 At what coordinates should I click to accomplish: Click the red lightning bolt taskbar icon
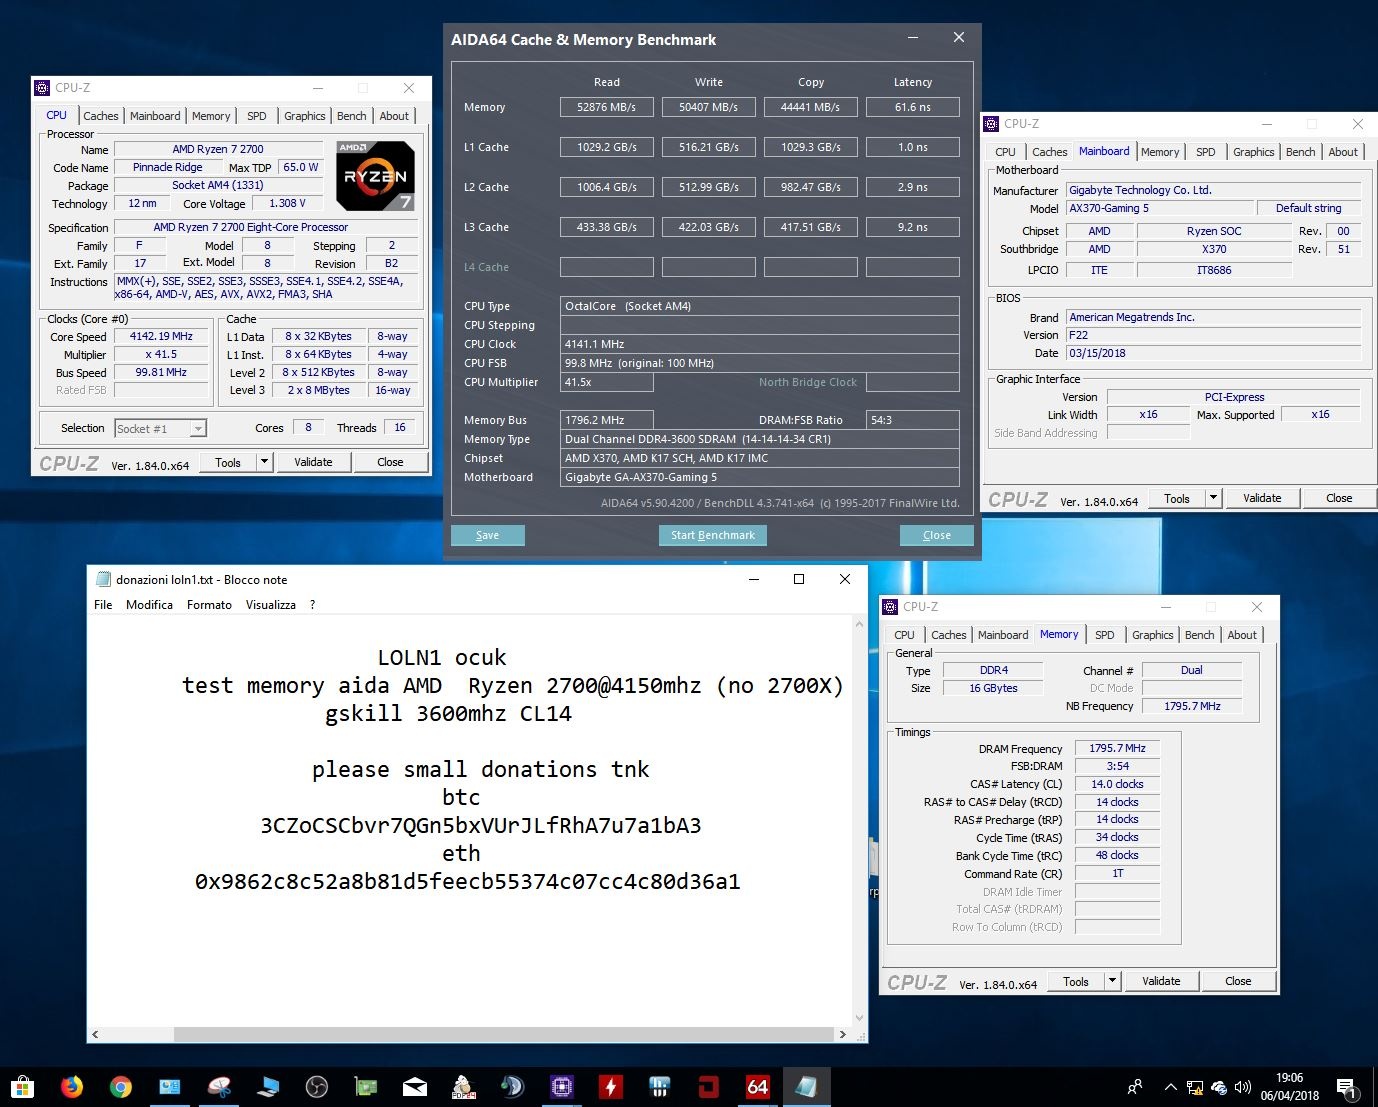coord(611,1087)
